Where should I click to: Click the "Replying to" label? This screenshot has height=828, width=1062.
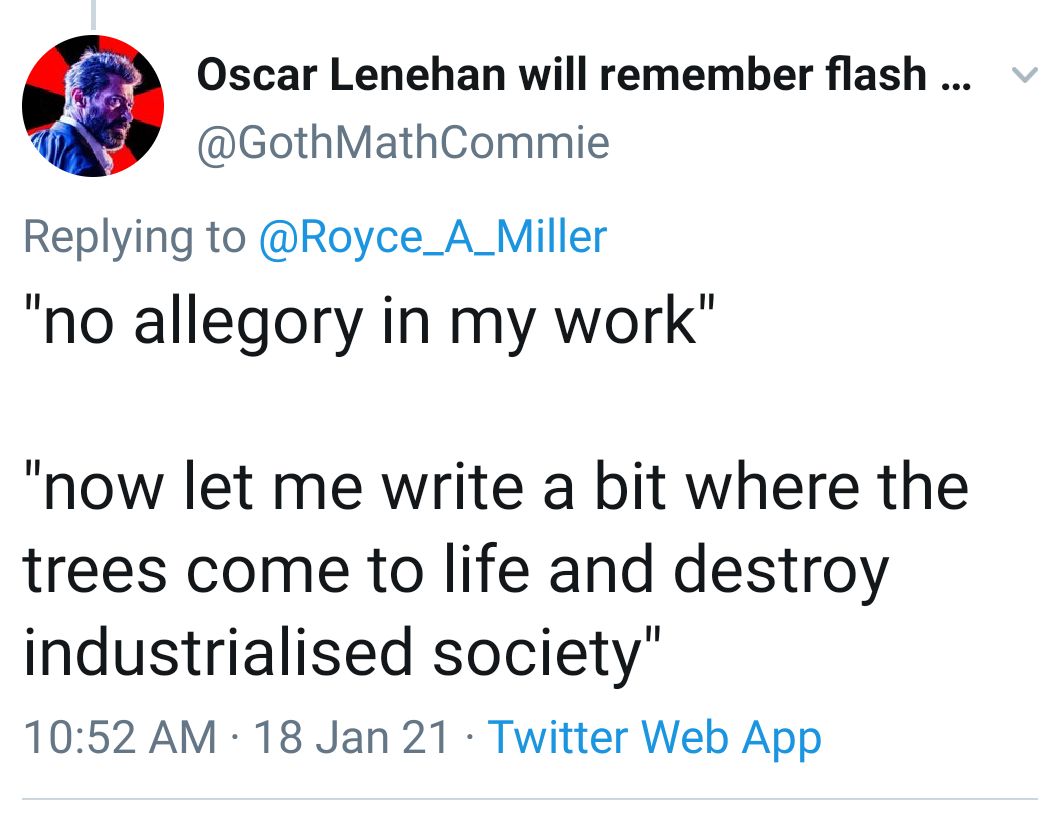(133, 237)
